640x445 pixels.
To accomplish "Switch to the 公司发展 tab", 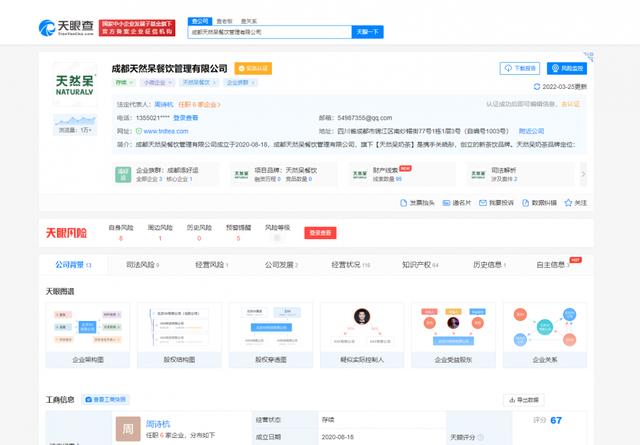I will tap(281, 265).
